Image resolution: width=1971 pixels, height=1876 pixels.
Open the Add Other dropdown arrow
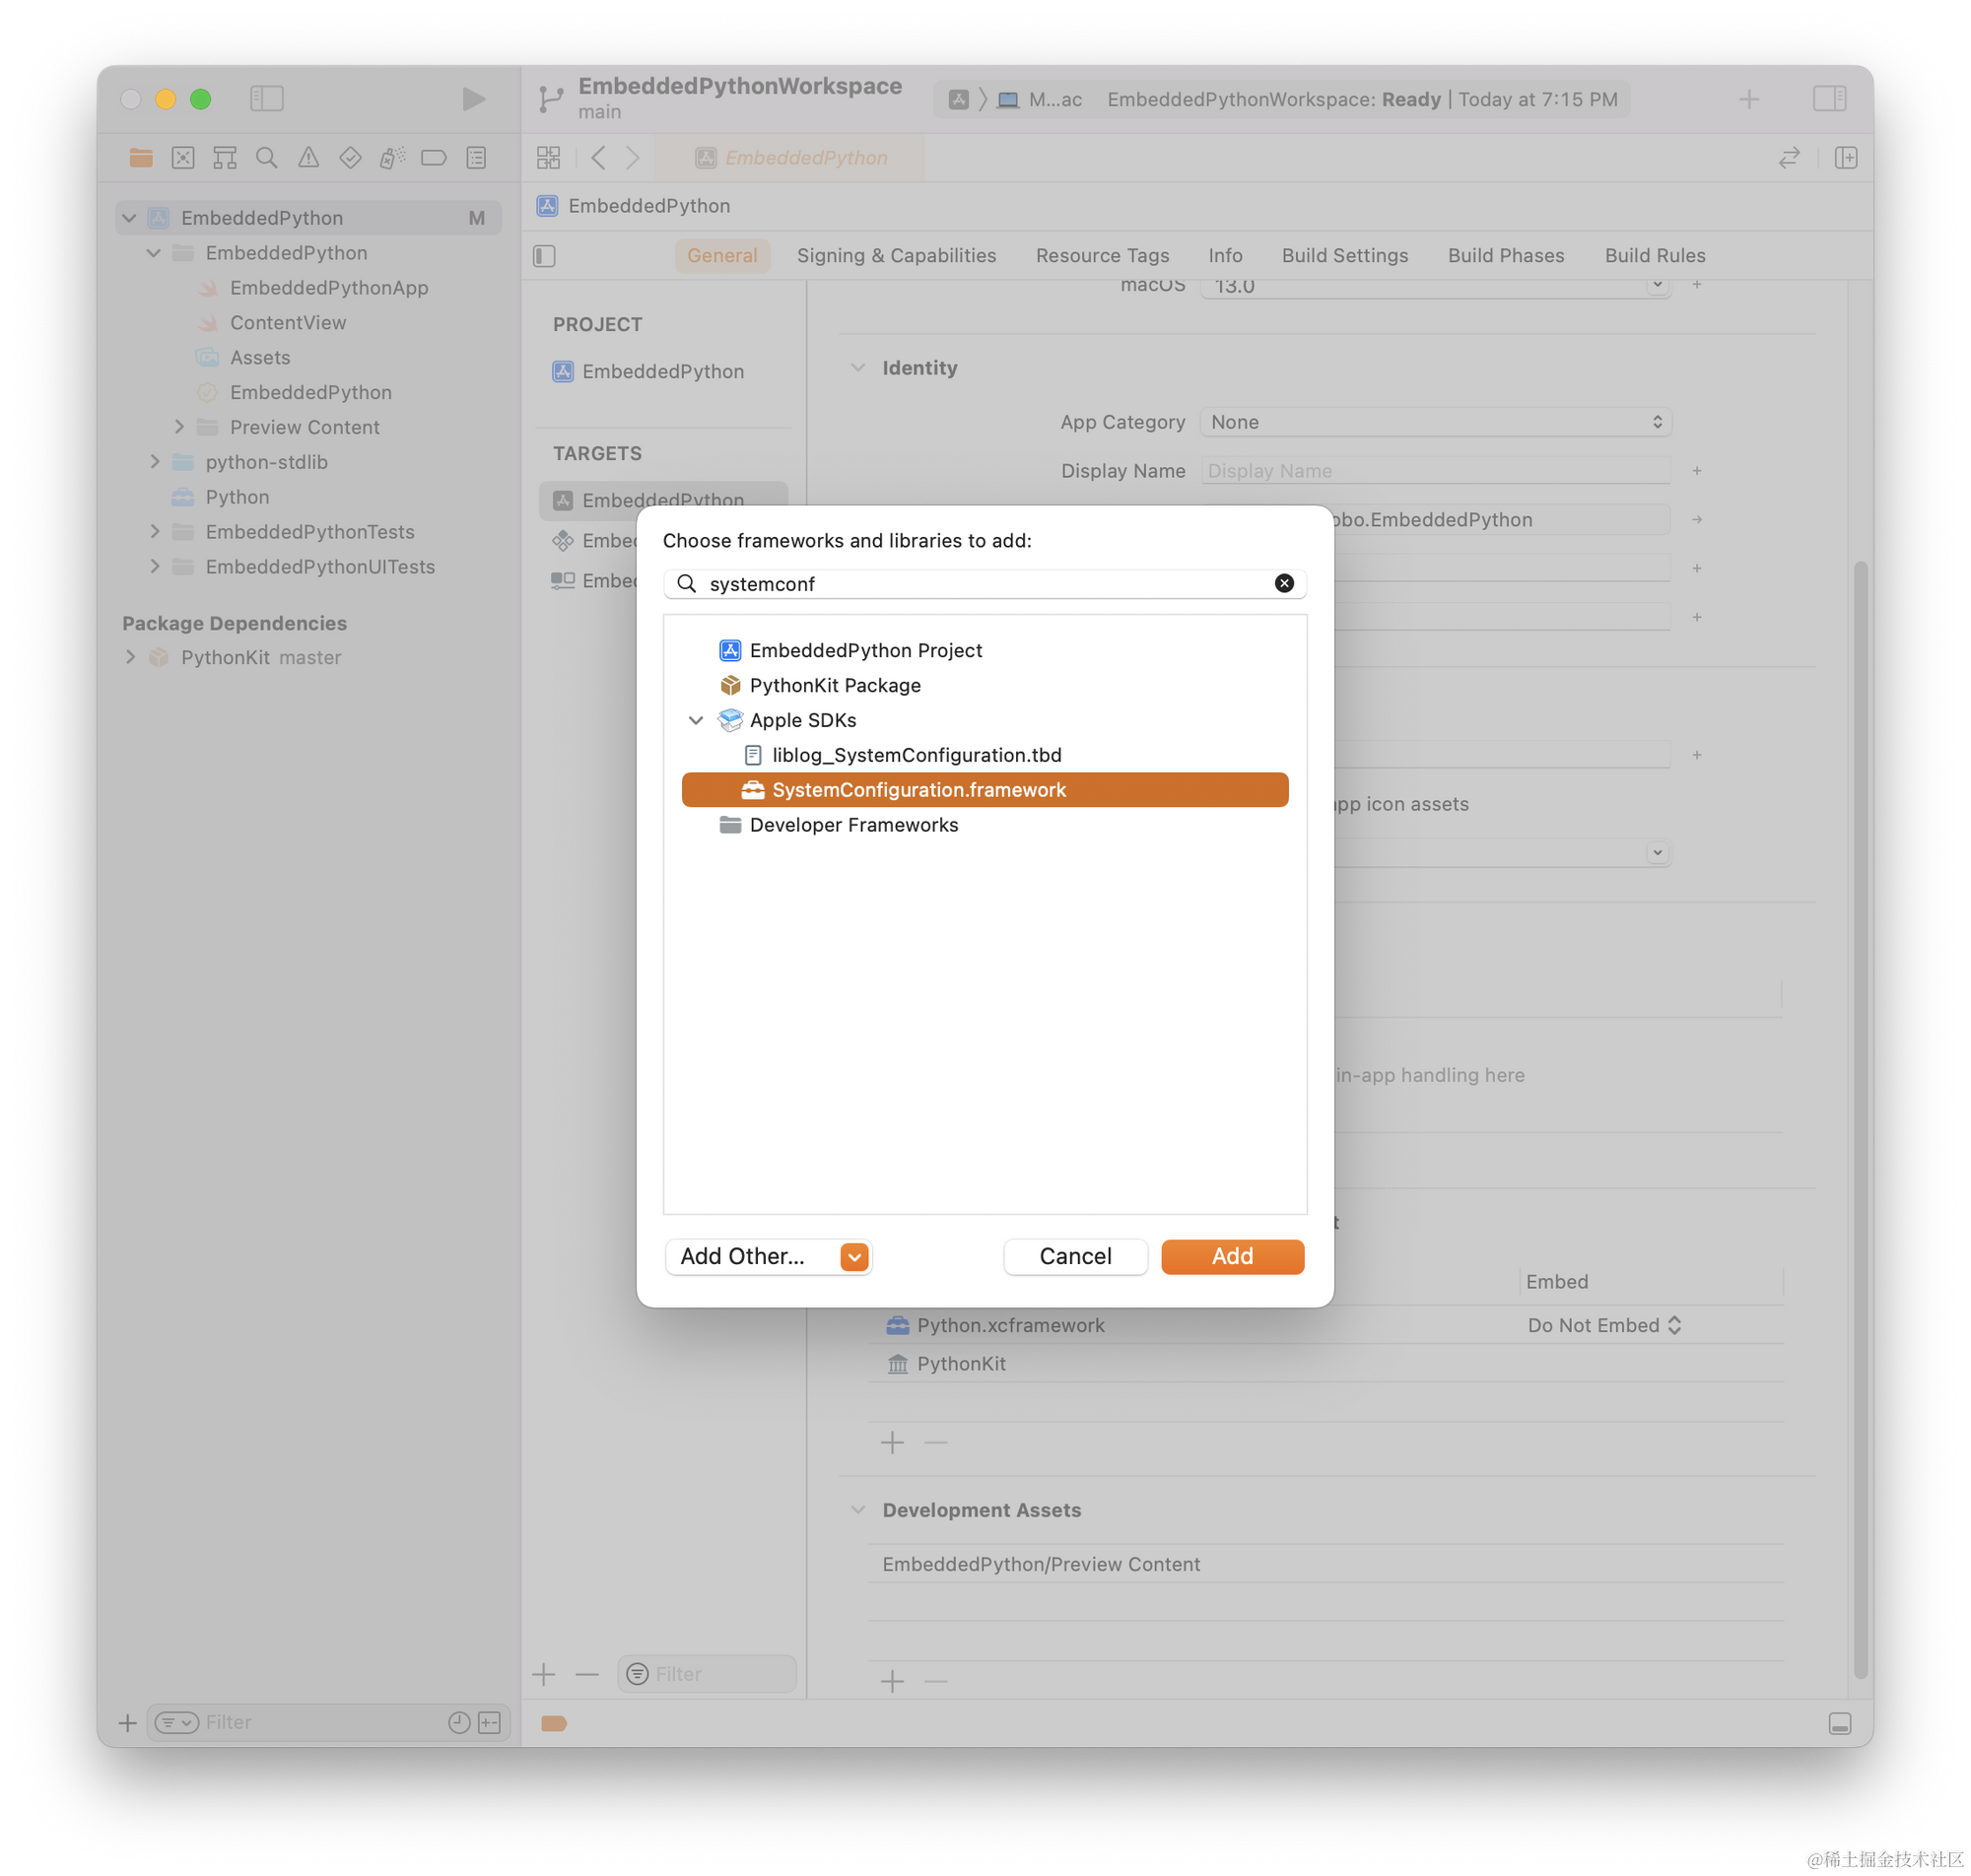tap(853, 1256)
